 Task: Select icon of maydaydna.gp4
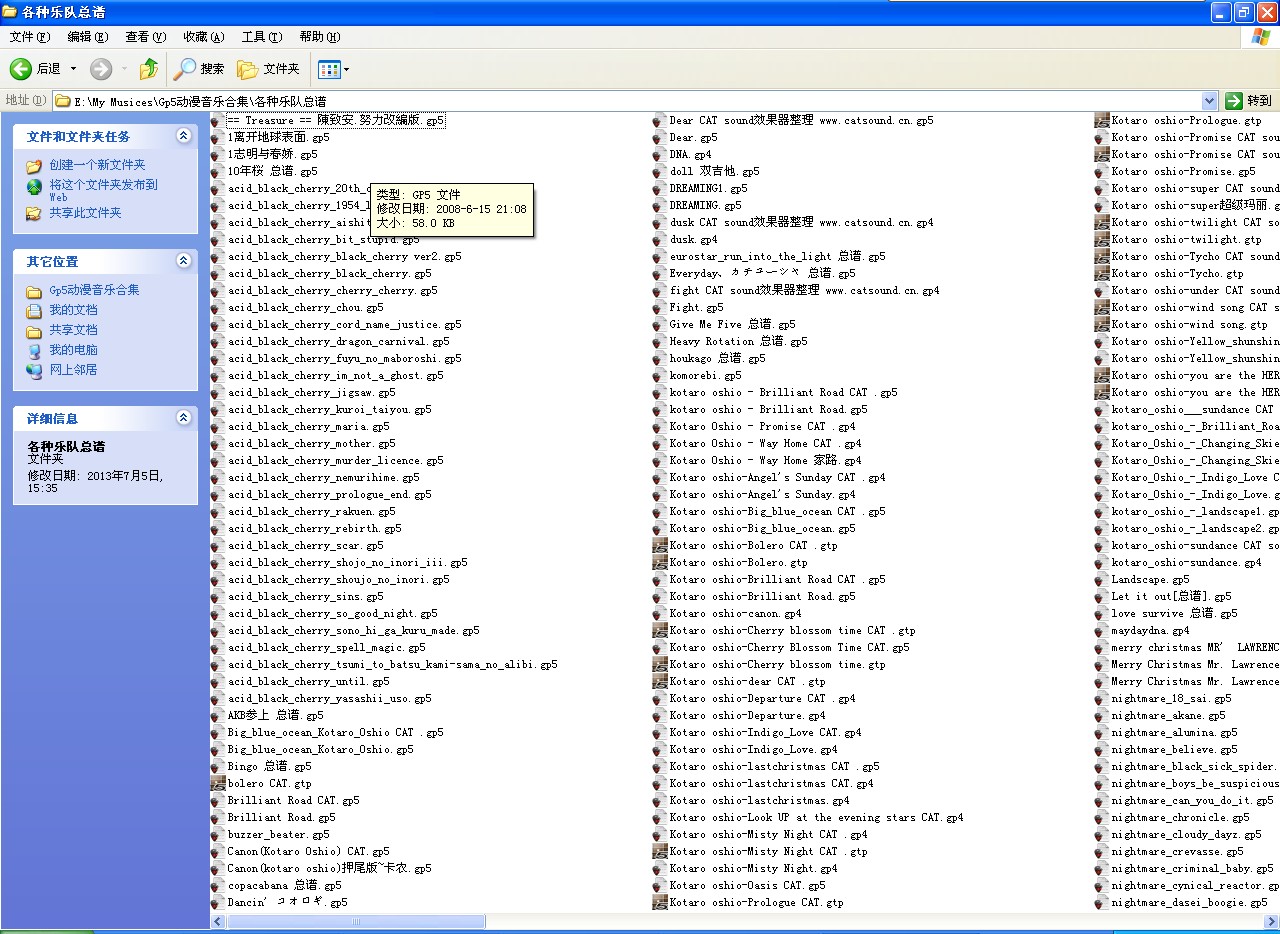[1102, 630]
